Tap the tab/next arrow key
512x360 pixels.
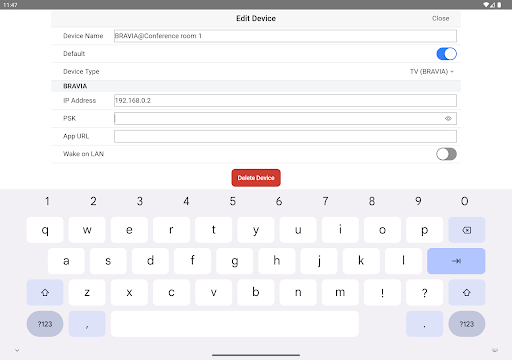456,261
